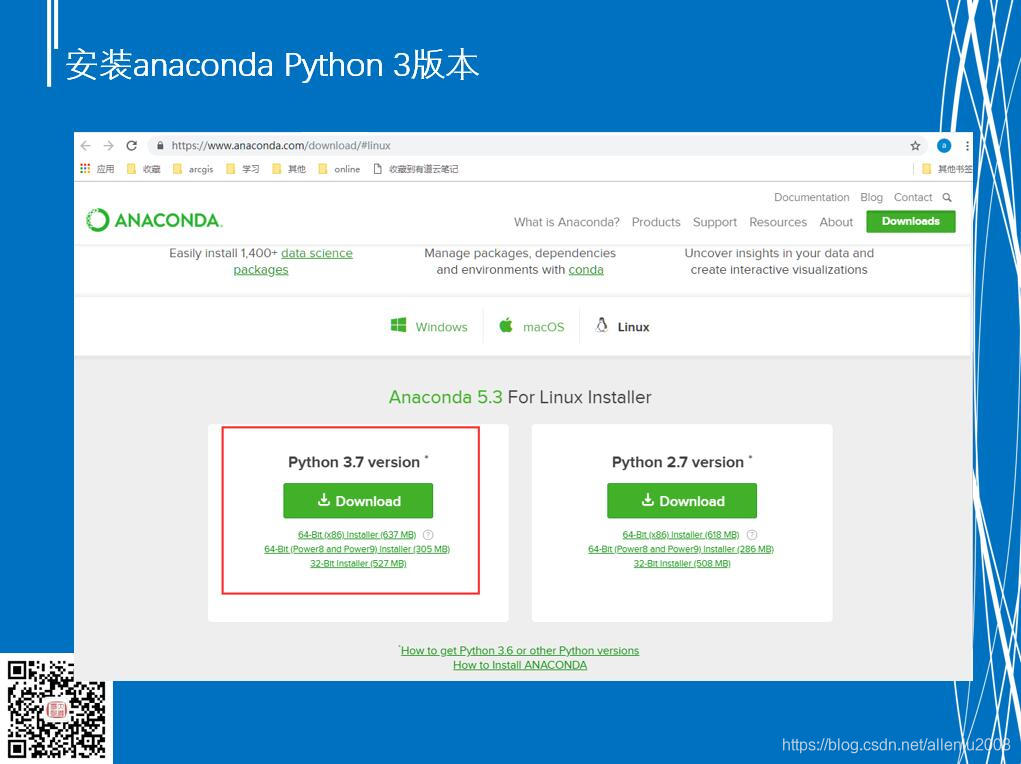
Task: Click help icon beside 618 MB installer
Action: [x=751, y=535]
